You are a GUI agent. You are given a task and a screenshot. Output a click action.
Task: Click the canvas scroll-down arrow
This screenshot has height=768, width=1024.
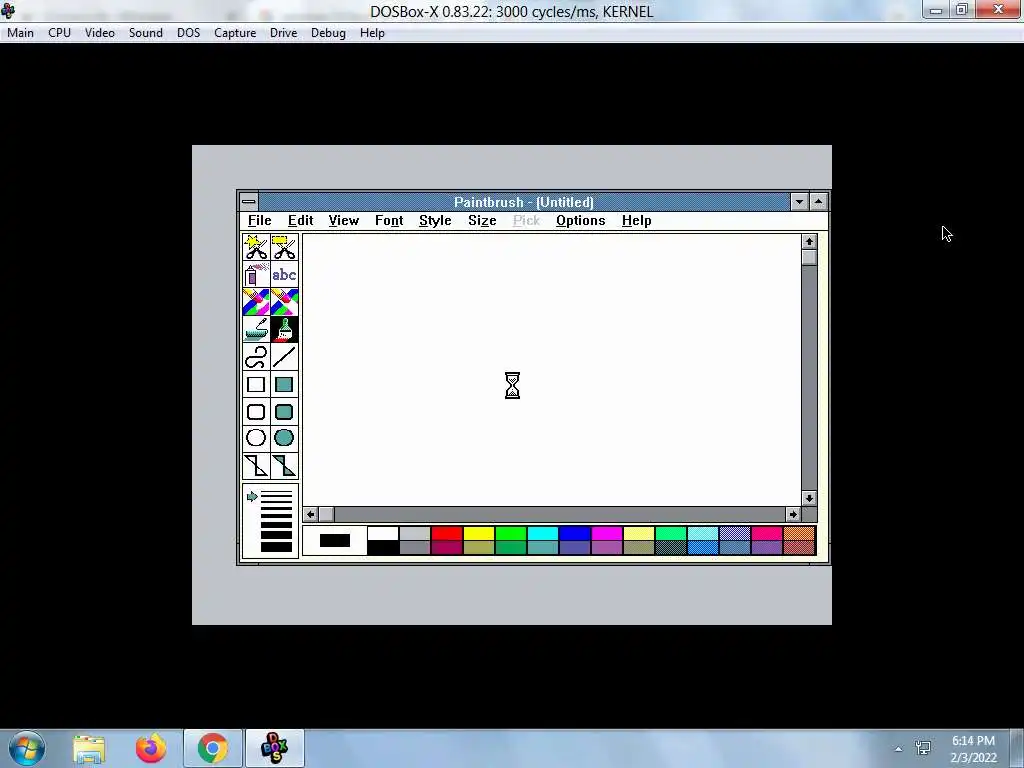point(809,498)
